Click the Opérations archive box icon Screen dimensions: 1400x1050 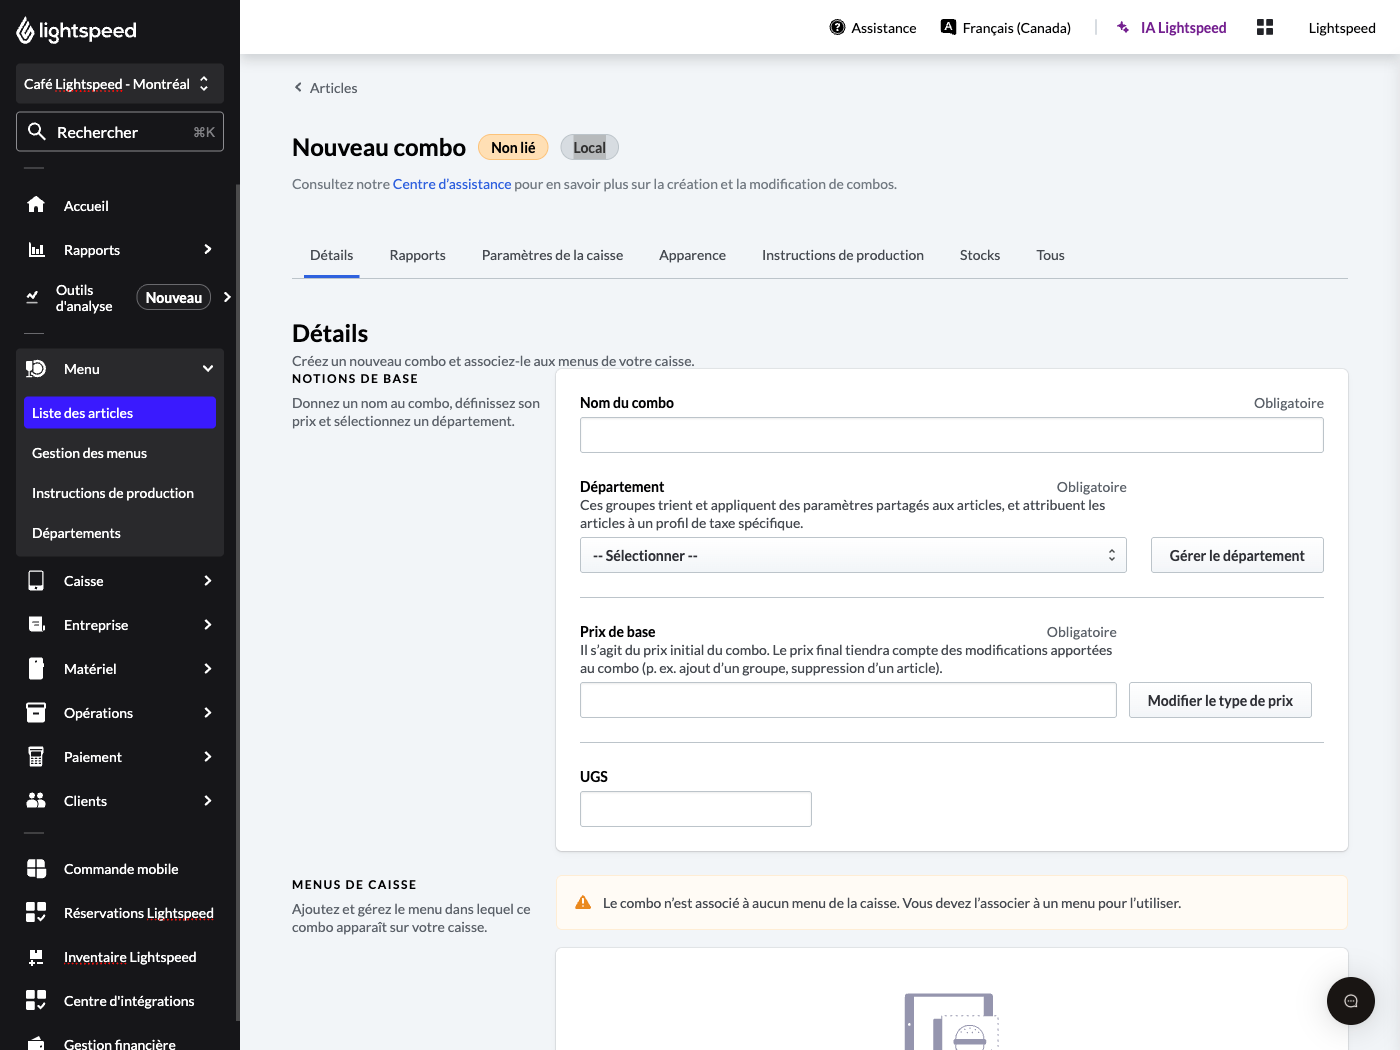36,713
